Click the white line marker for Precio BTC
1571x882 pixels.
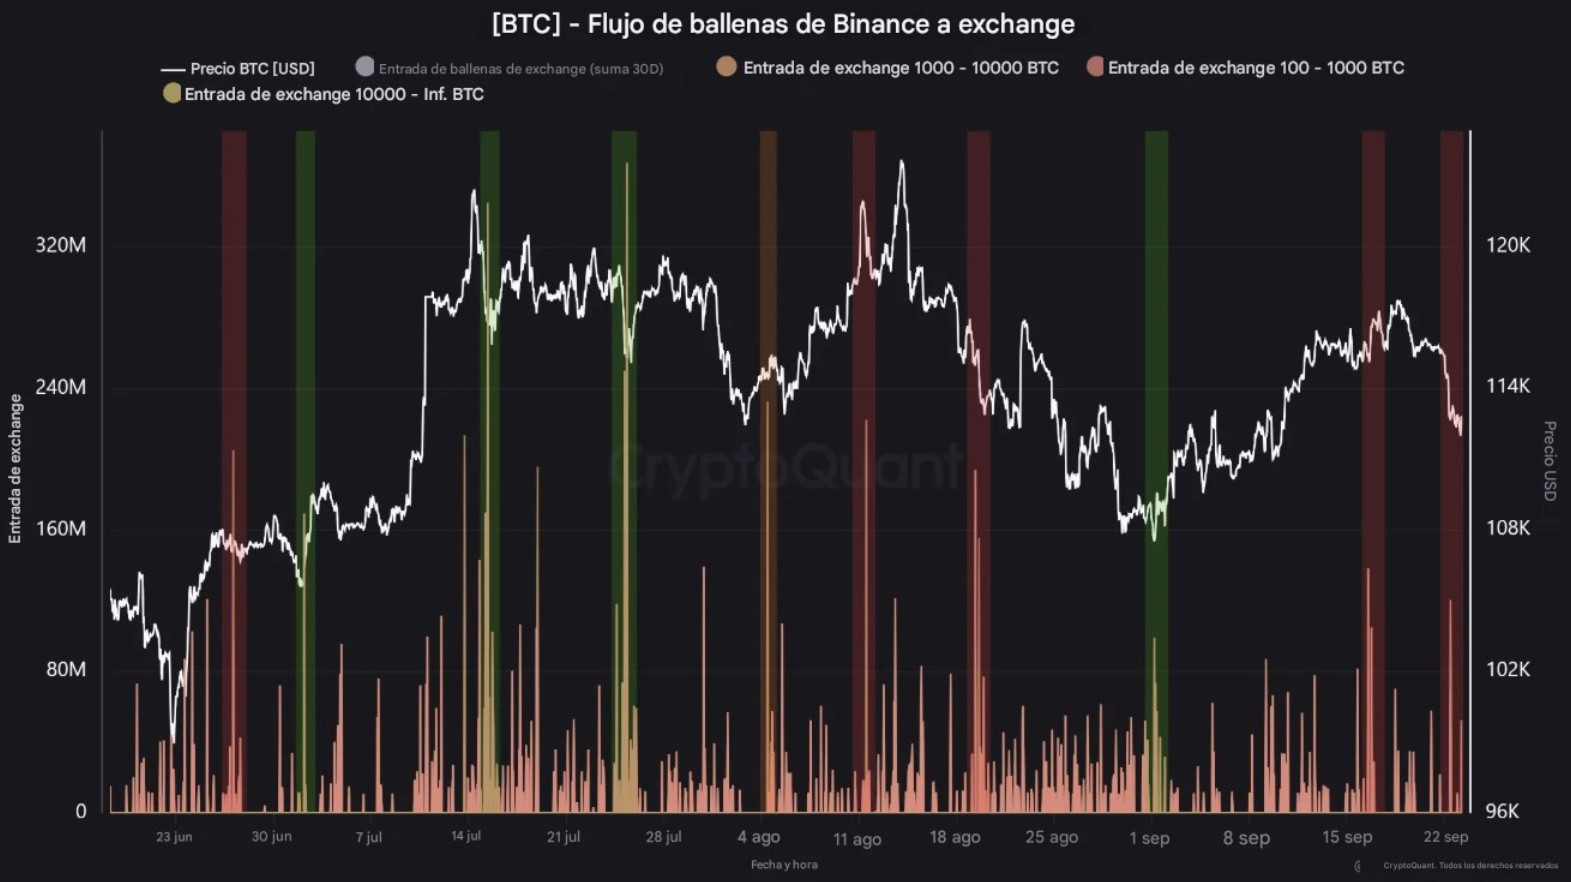point(173,69)
